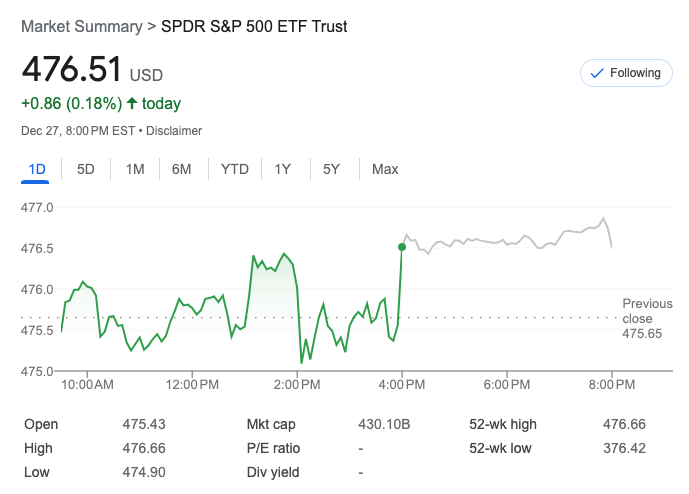The width and height of the screenshot is (689, 494).
Task: Click the SPDR S&P 500 ETF Trust title
Action: (254, 27)
